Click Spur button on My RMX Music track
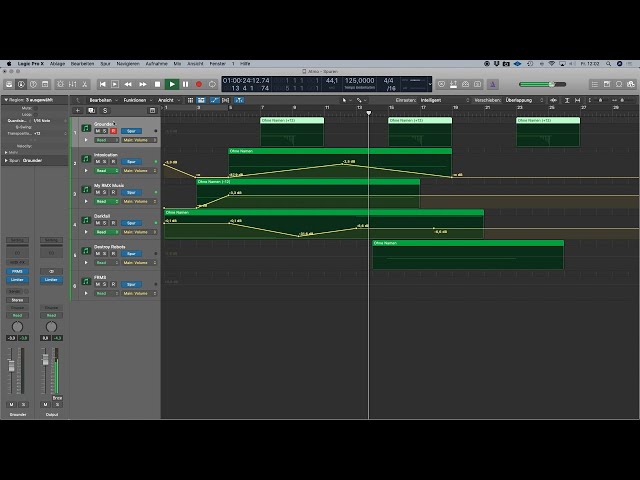The height and width of the screenshot is (480, 640). (x=131, y=192)
